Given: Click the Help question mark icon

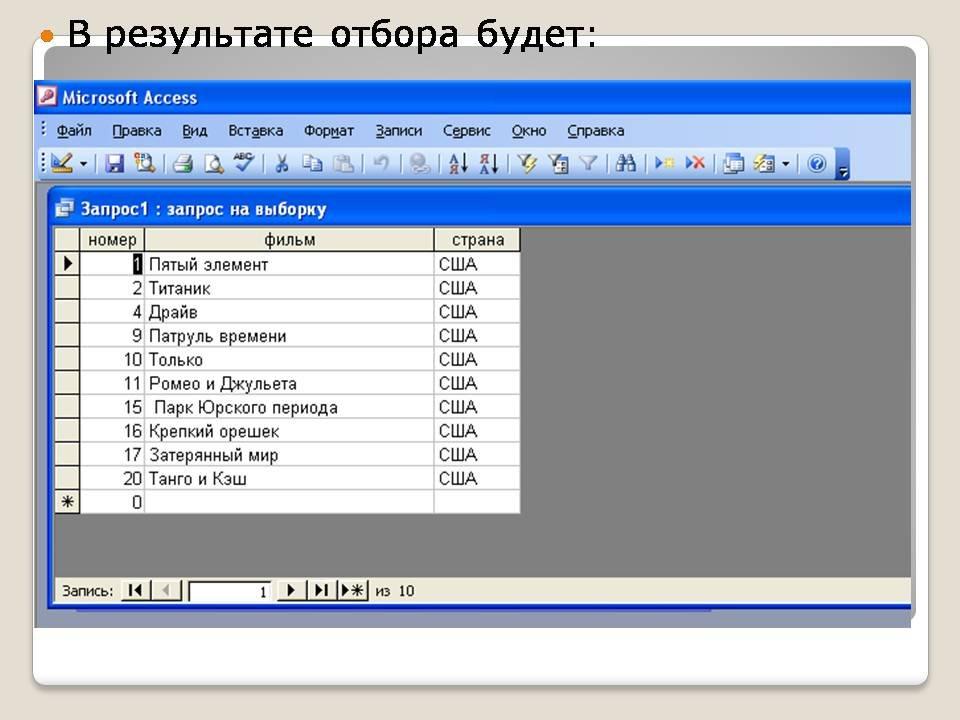Looking at the screenshot, I should [x=817, y=164].
